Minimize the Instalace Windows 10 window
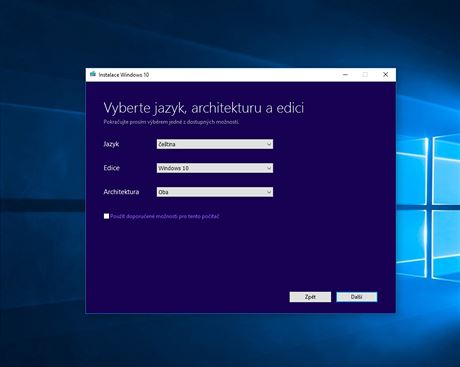This screenshot has width=460, height=367. coord(345,74)
